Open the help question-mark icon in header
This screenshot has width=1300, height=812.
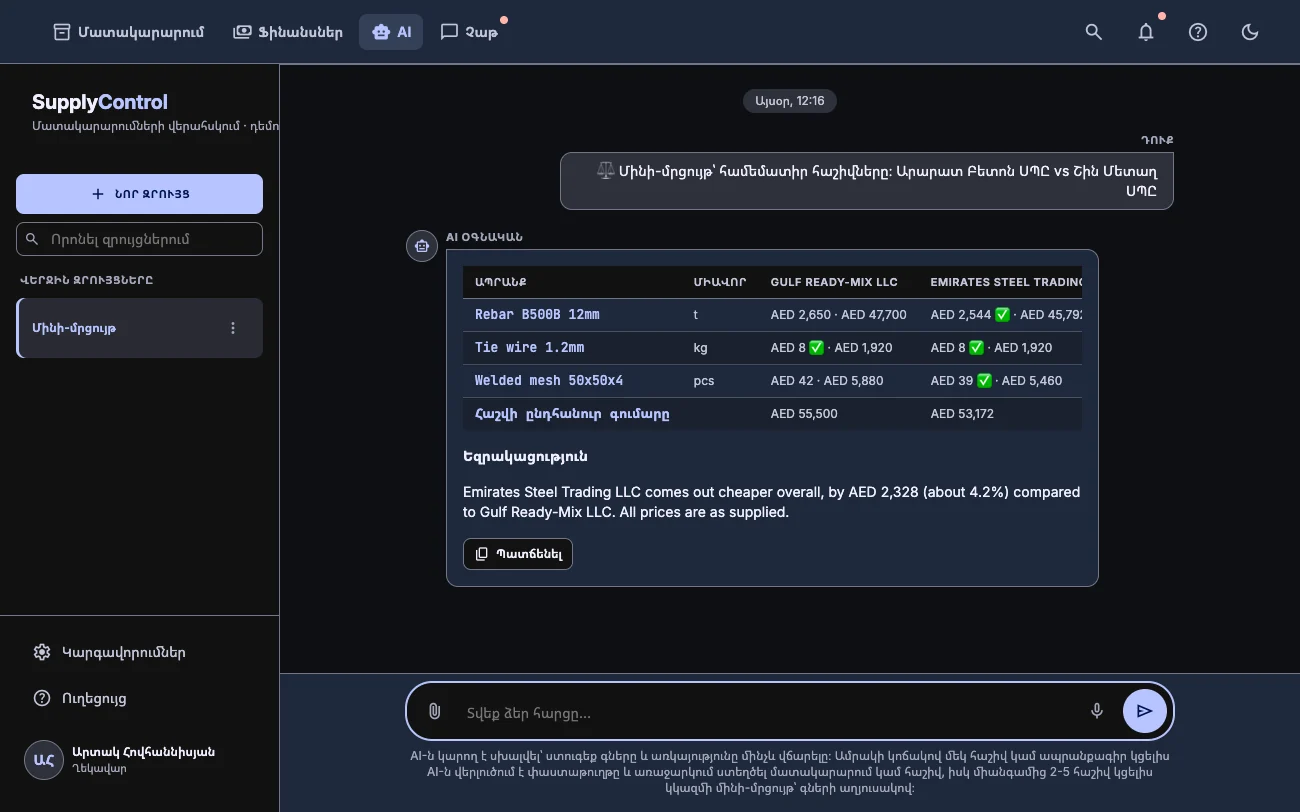tap(1198, 32)
